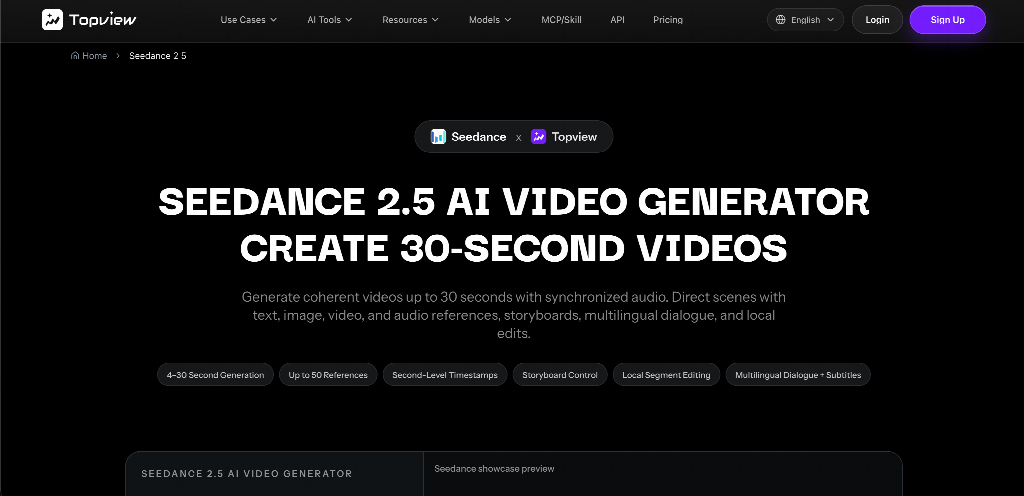Click the Seedance x Topview badge separator

tap(519, 138)
